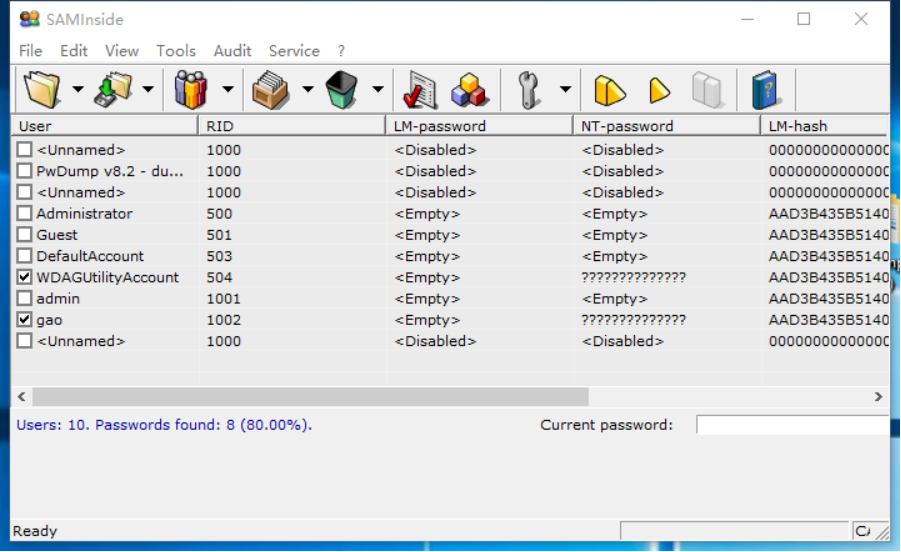This screenshot has width=901, height=552.
Task: Check the Administrator row checkbox
Action: point(24,214)
